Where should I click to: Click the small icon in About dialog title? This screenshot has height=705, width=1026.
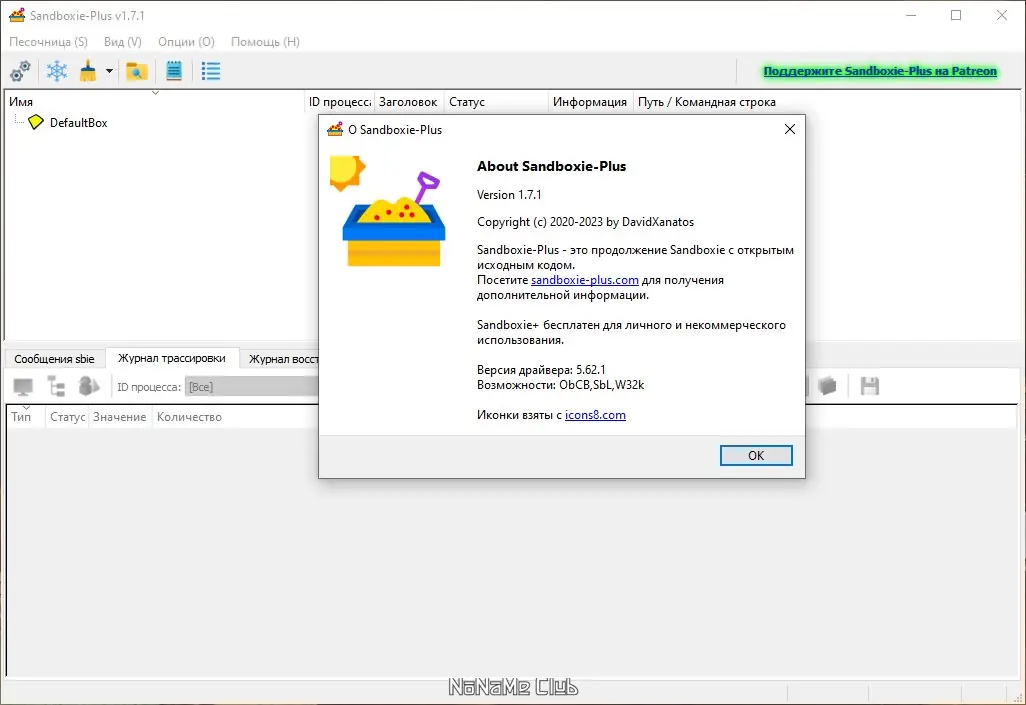click(335, 129)
